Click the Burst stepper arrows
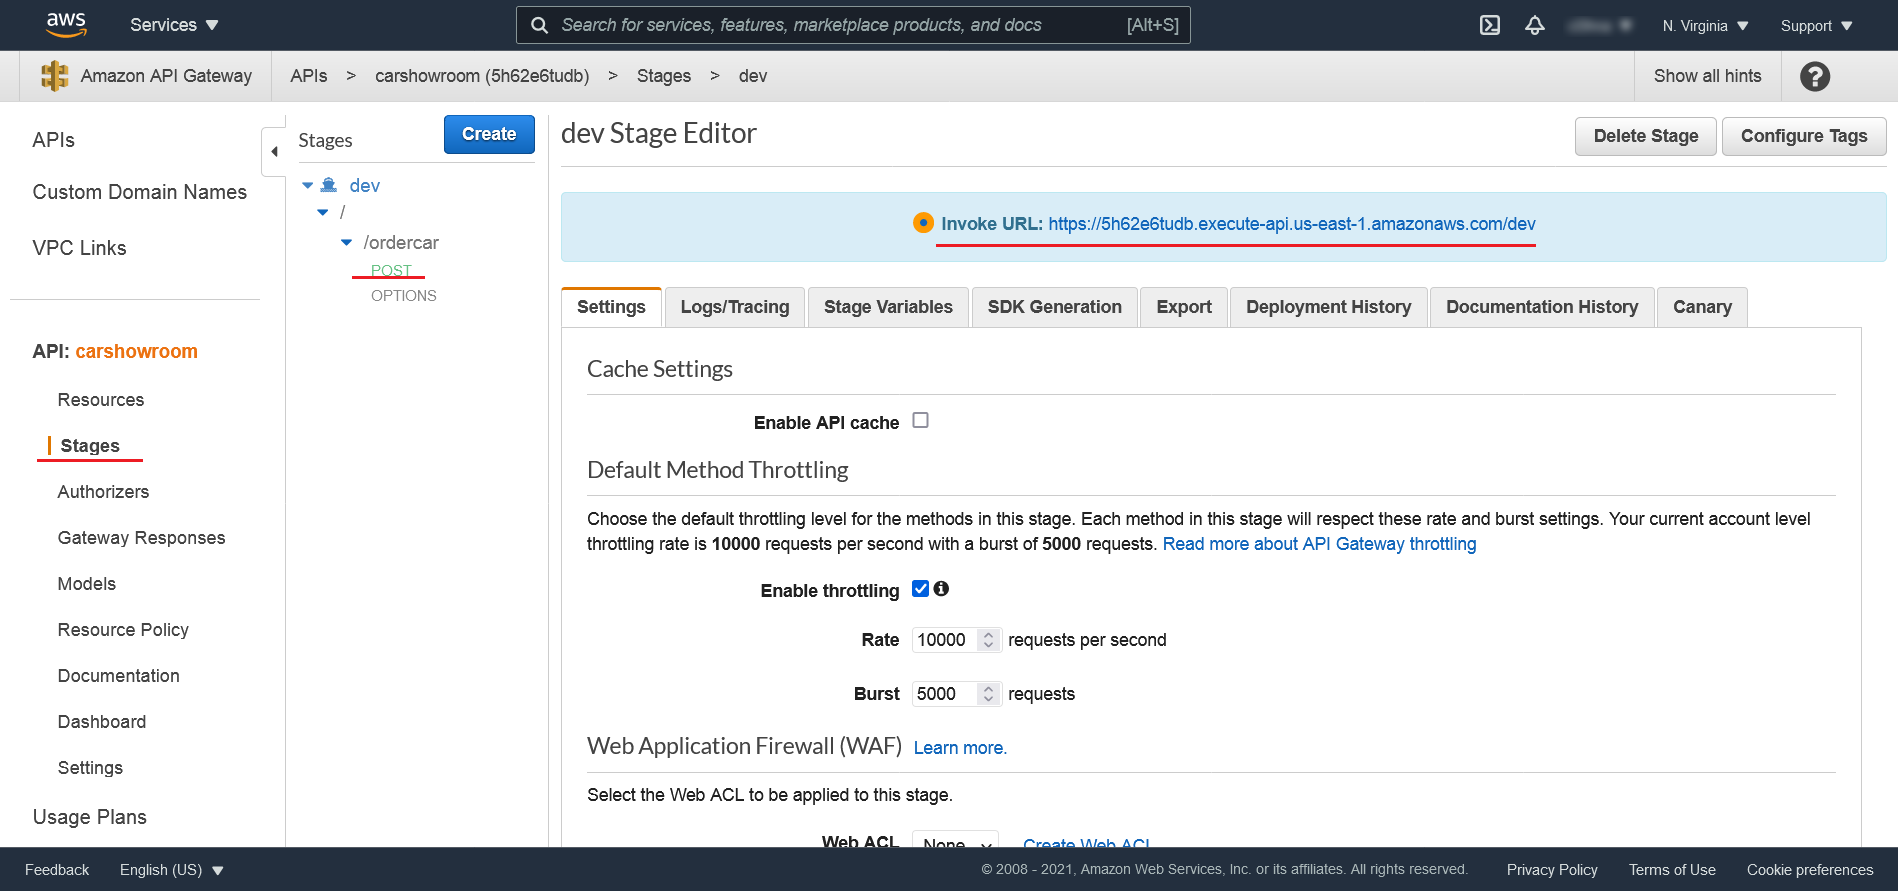 tap(989, 694)
